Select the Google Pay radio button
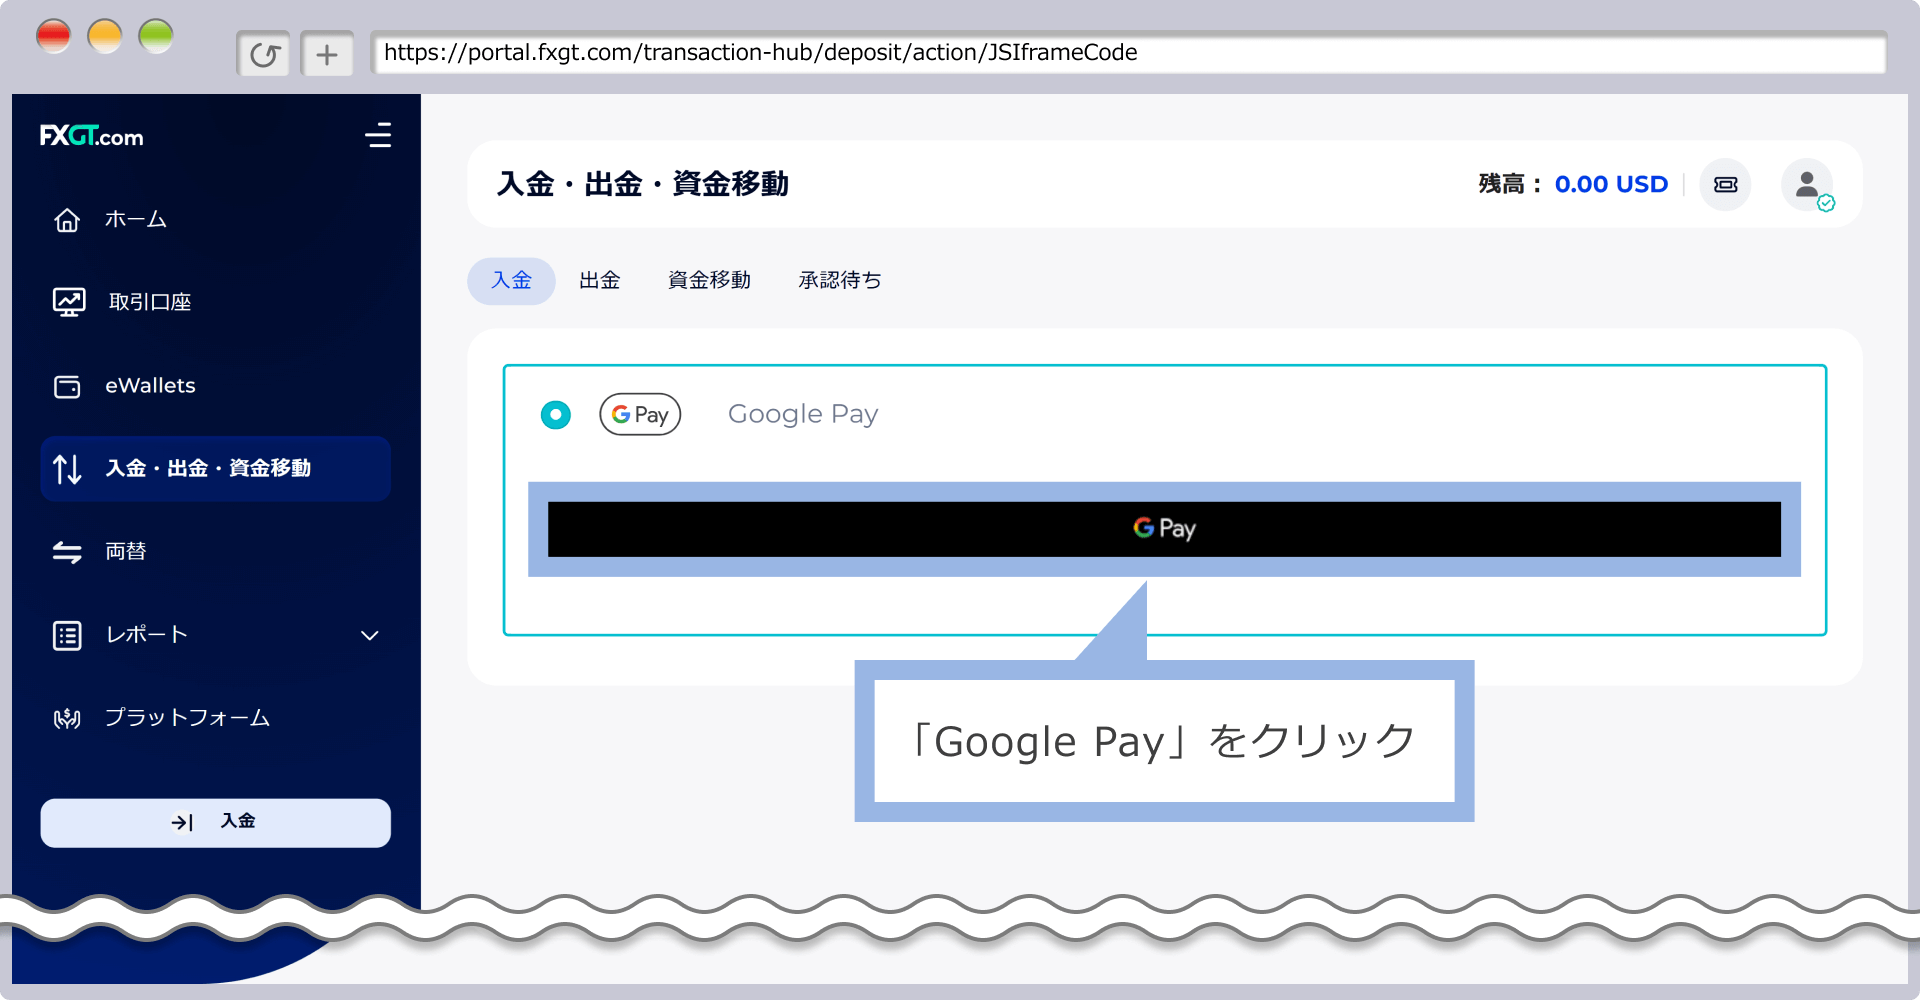This screenshot has width=1920, height=1000. (556, 414)
